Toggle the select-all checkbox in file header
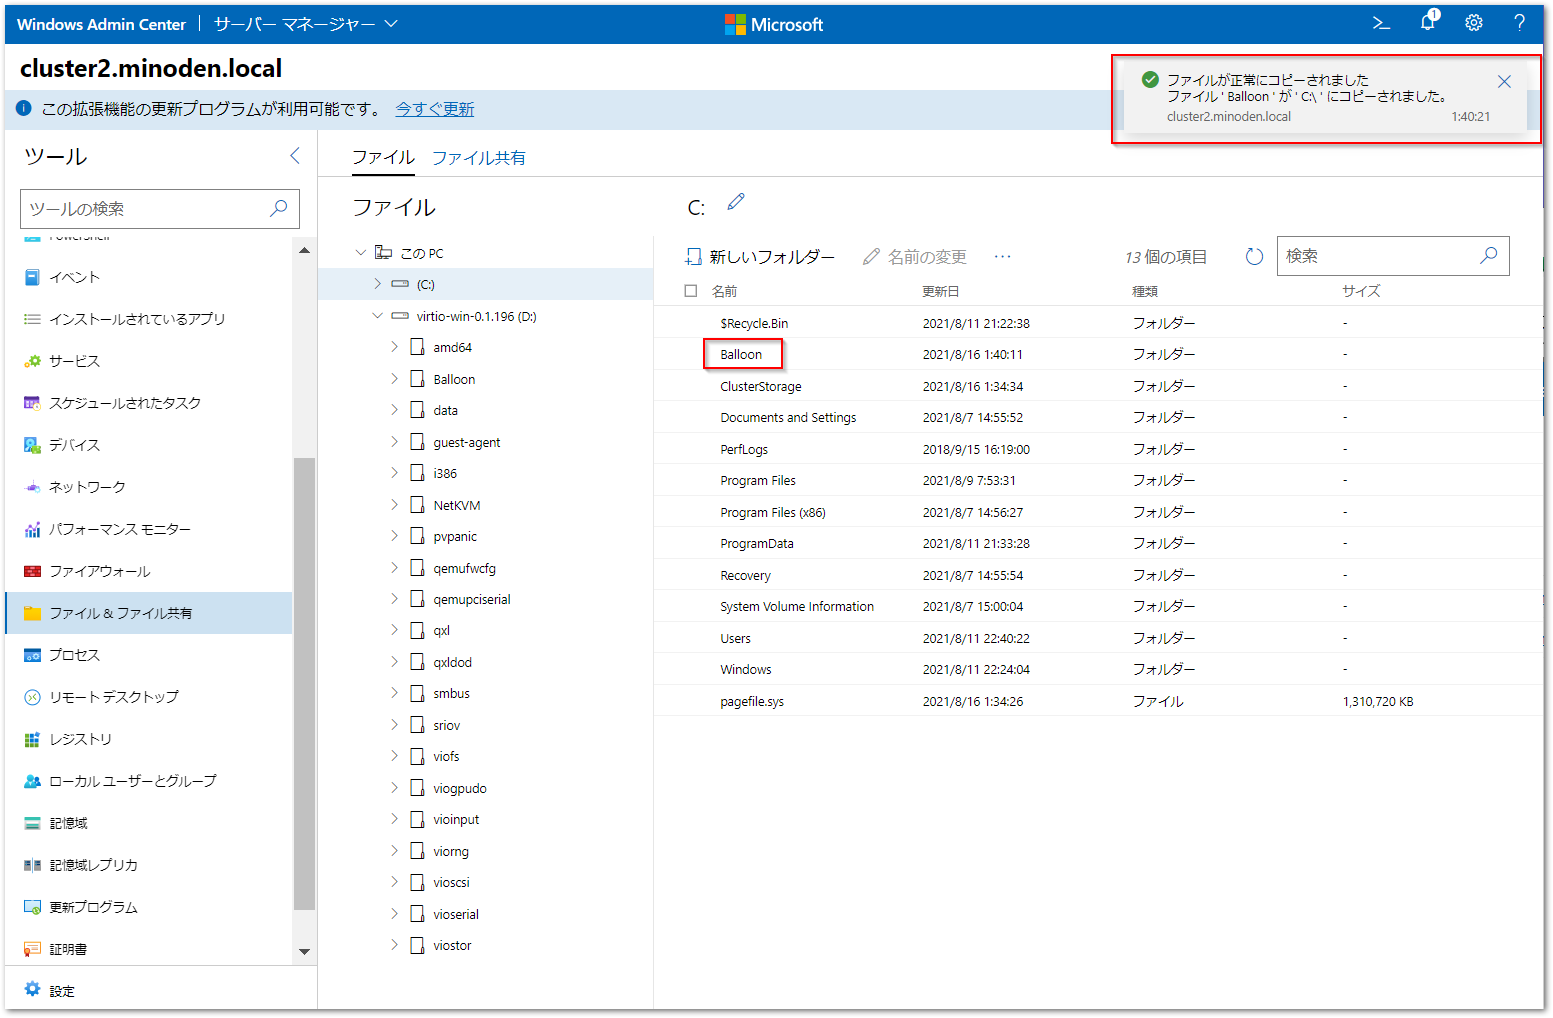The image size is (1553, 1018). 690,291
